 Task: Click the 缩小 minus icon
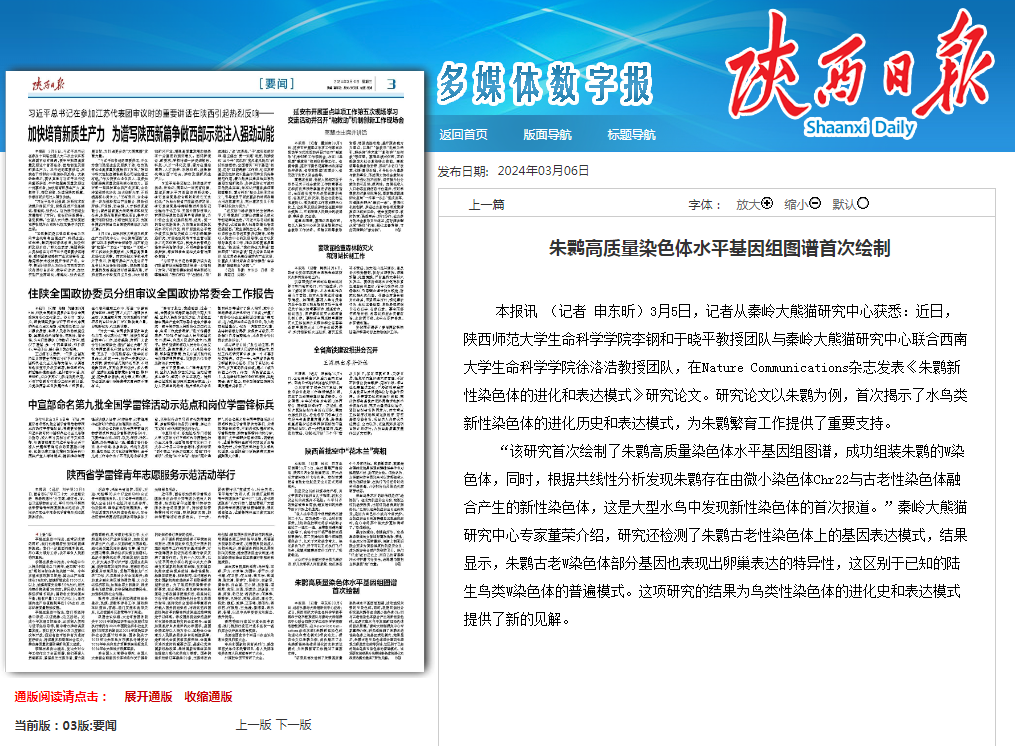point(815,203)
